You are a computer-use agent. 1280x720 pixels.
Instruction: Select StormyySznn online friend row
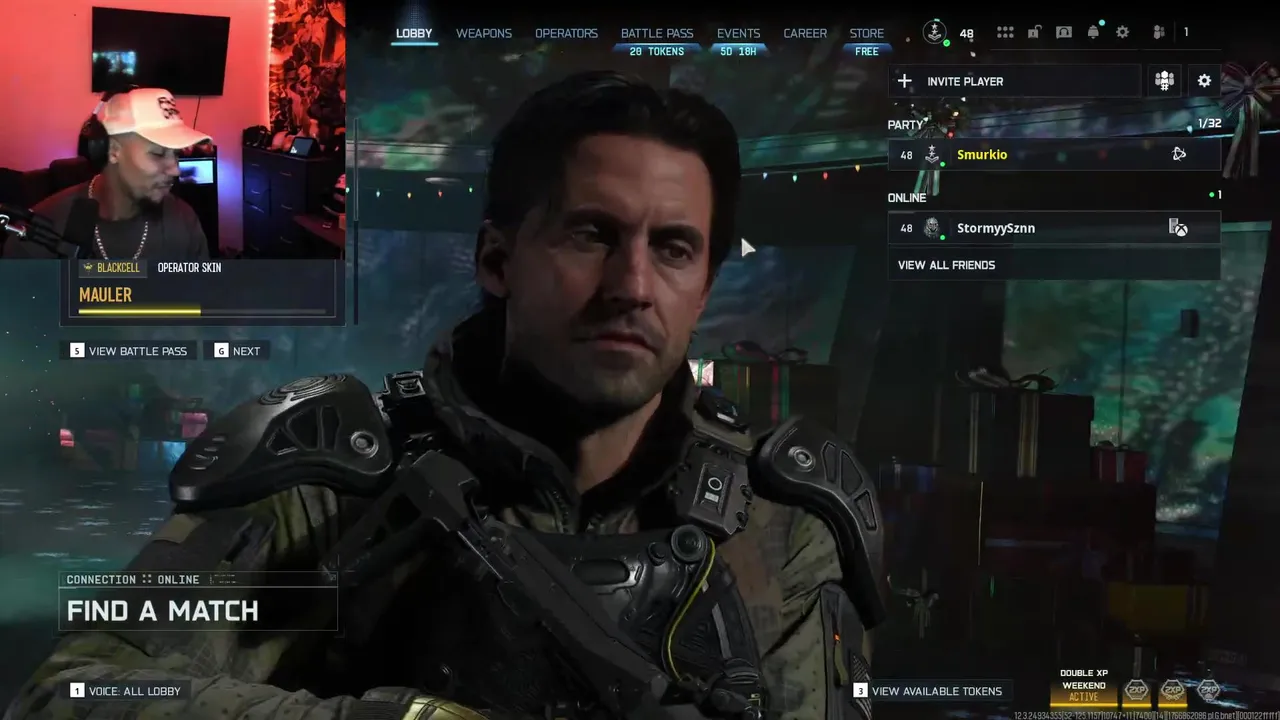coord(1054,228)
